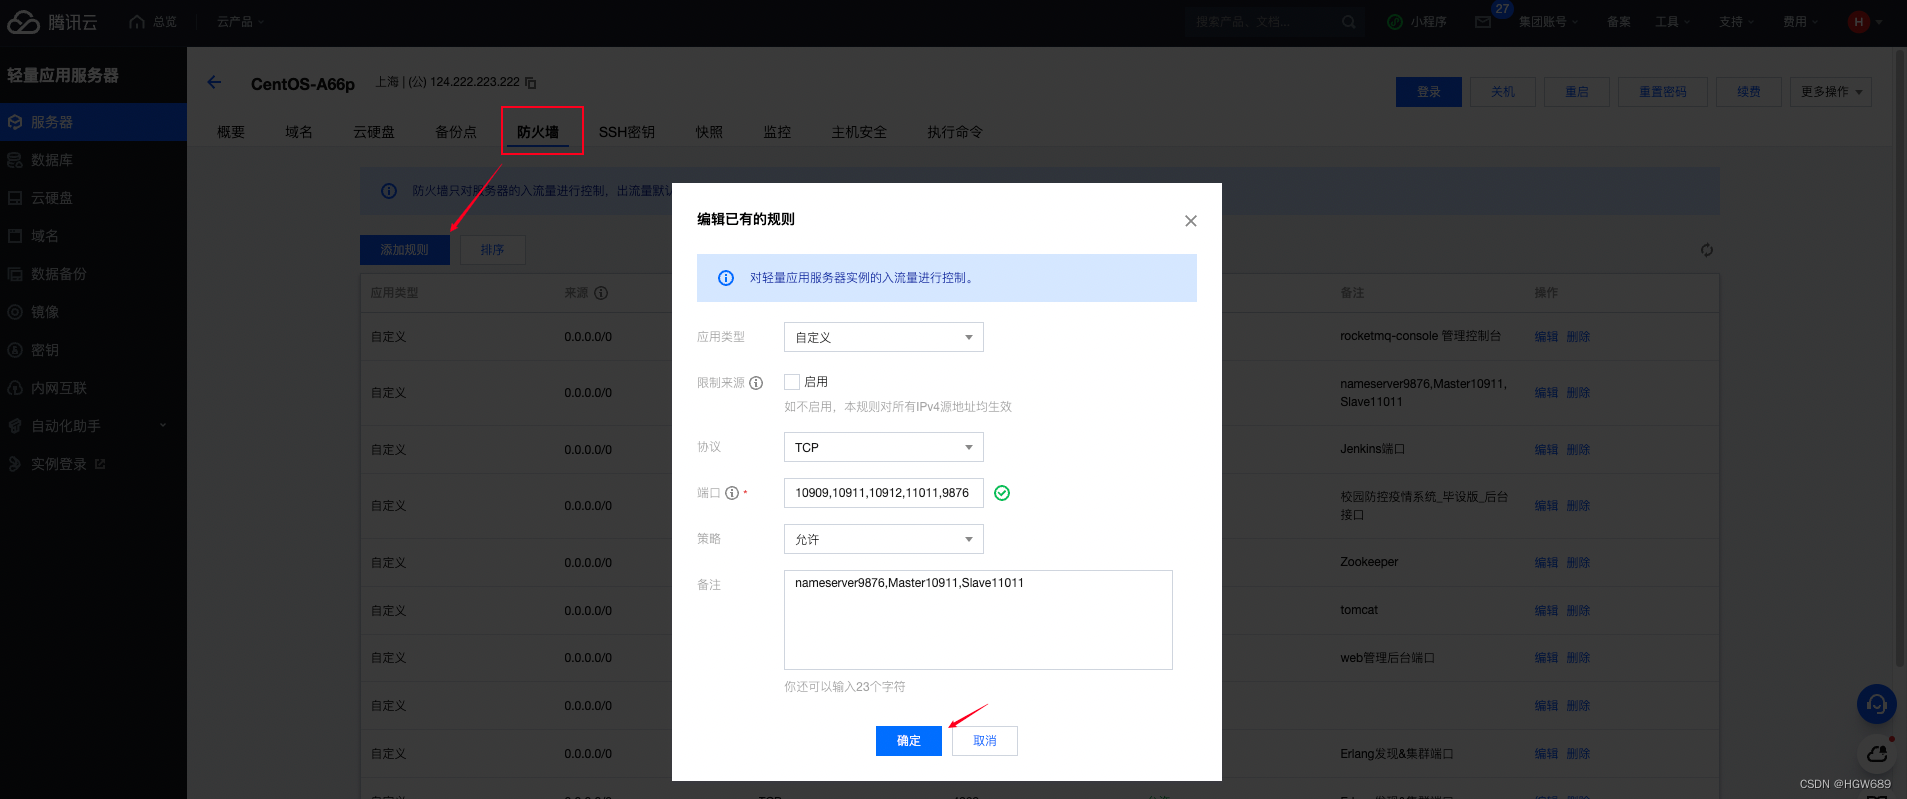The height and width of the screenshot is (799, 1907).
Task: Switch to the SSH密钥 tab
Action: (627, 132)
